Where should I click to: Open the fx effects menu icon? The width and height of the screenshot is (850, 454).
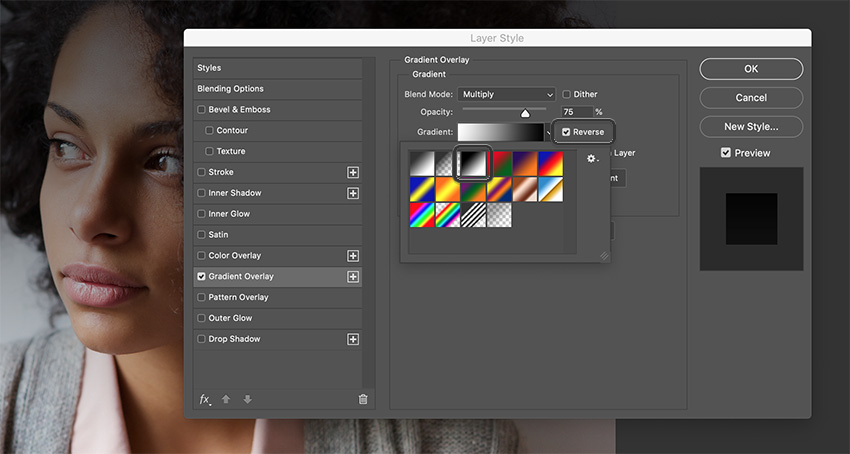click(205, 400)
